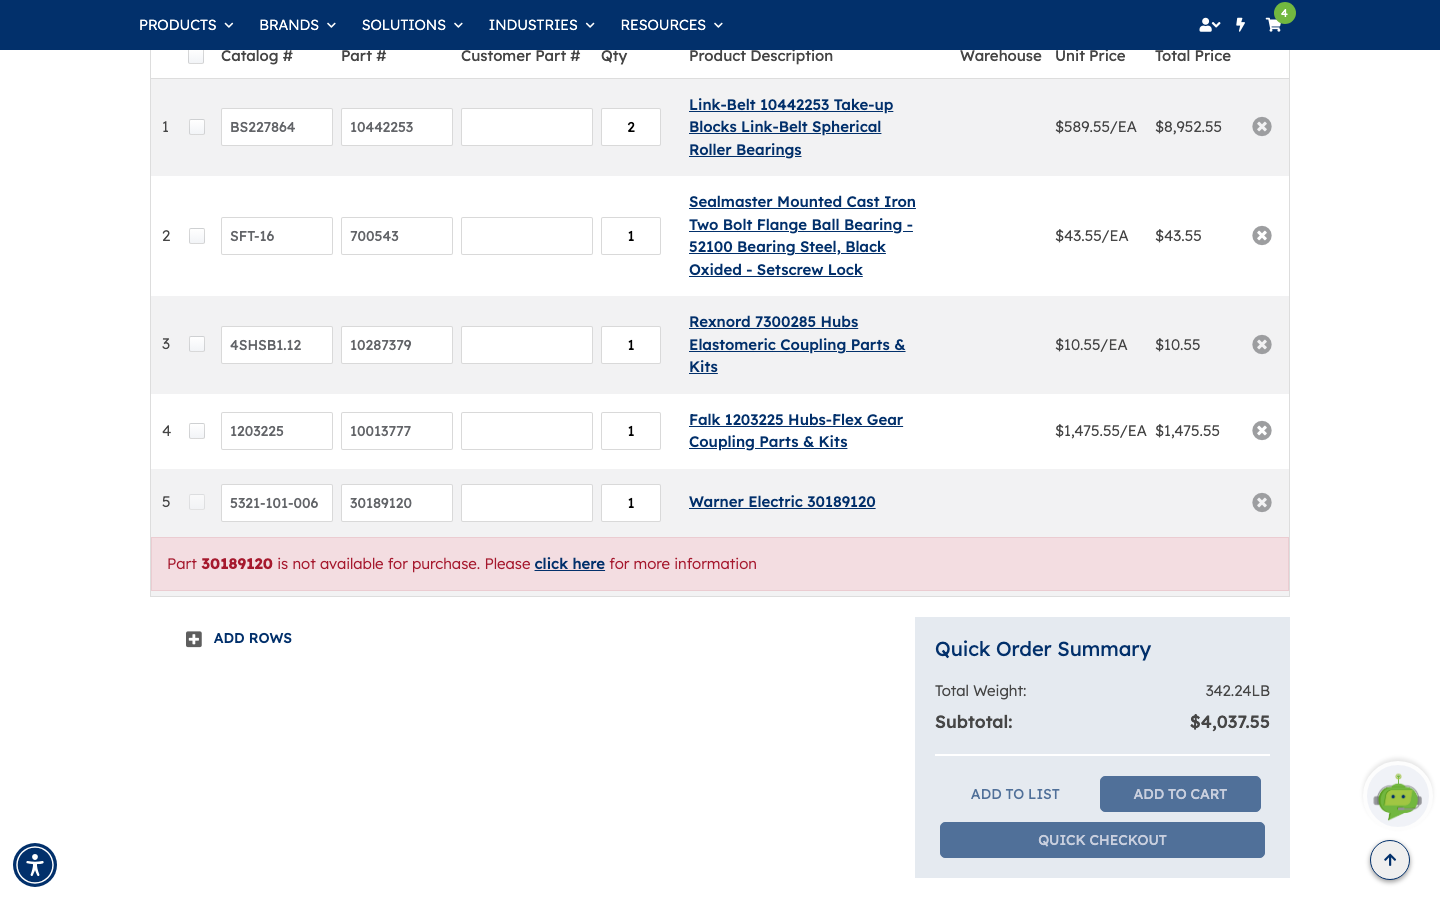Click the Add Rows text
Screen dimensions: 1440x900
pos(252,639)
